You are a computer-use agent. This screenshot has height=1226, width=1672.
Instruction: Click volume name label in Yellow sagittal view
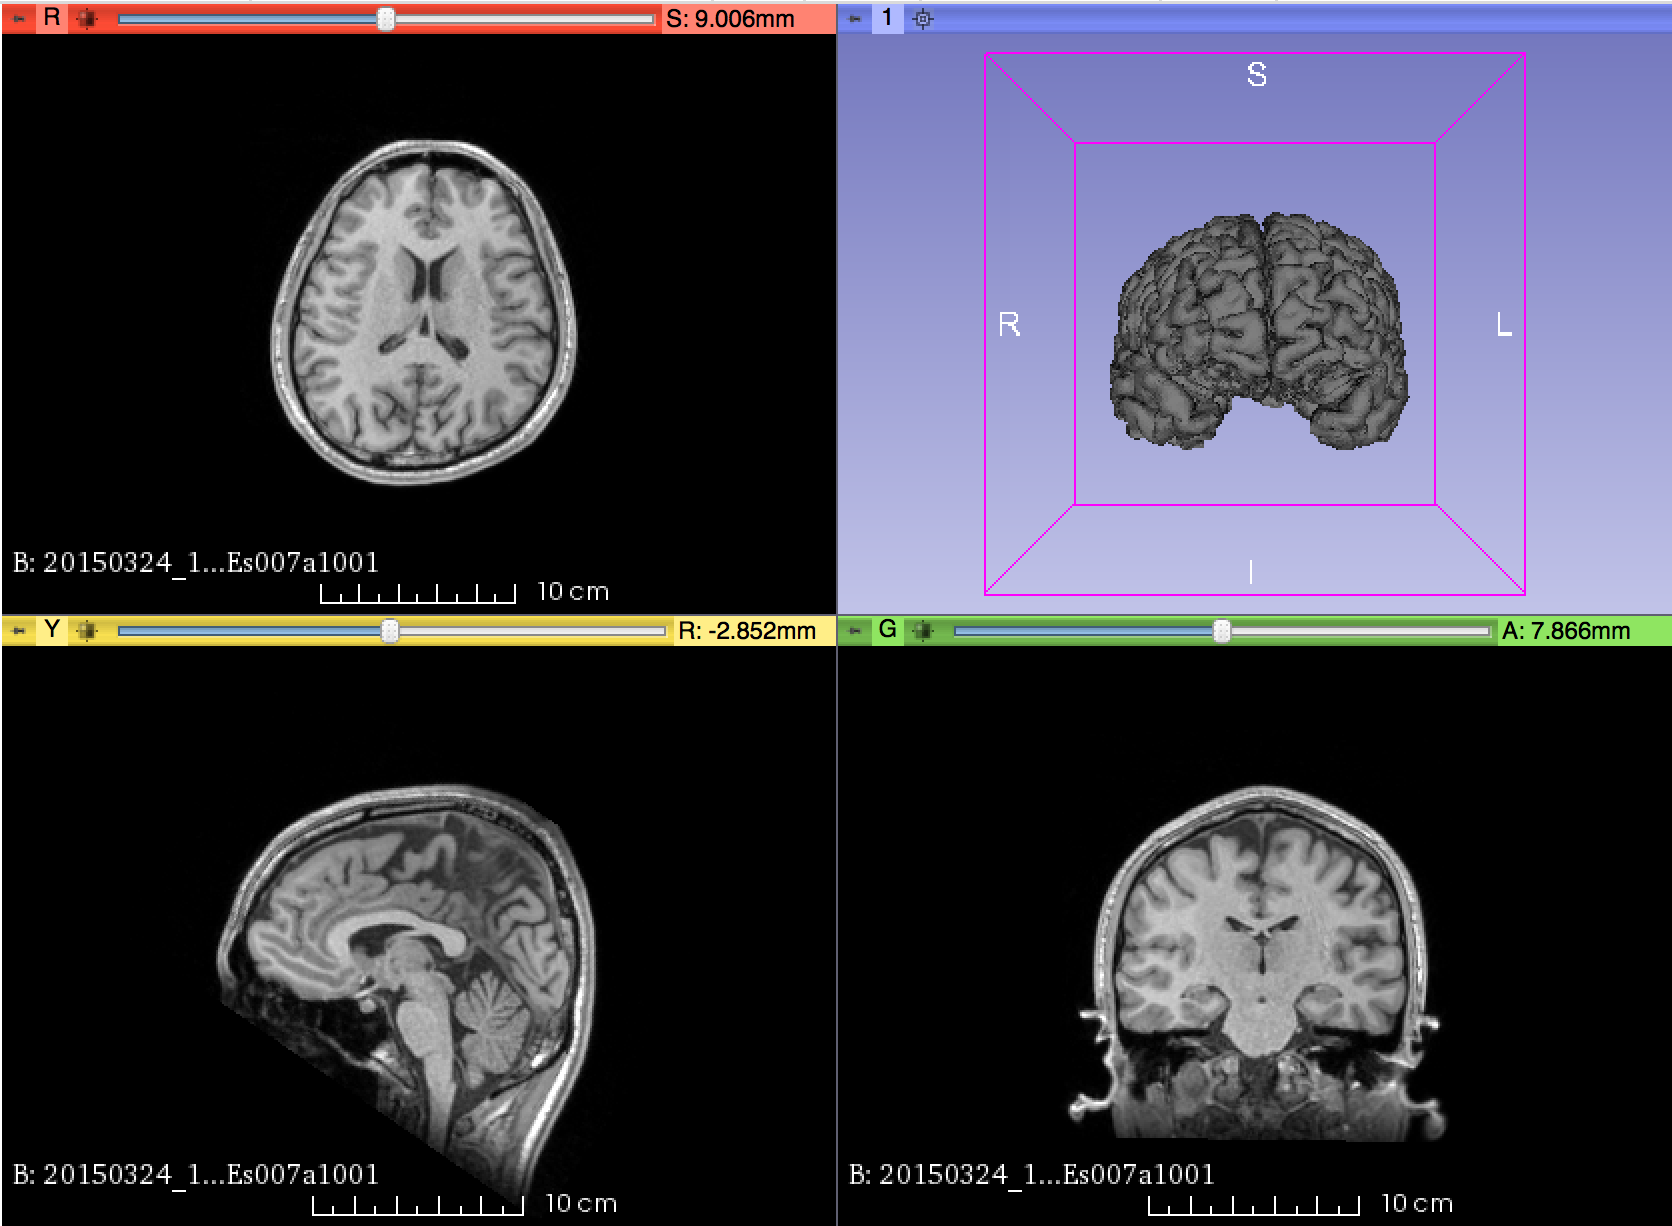click(x=196, y=1174)
